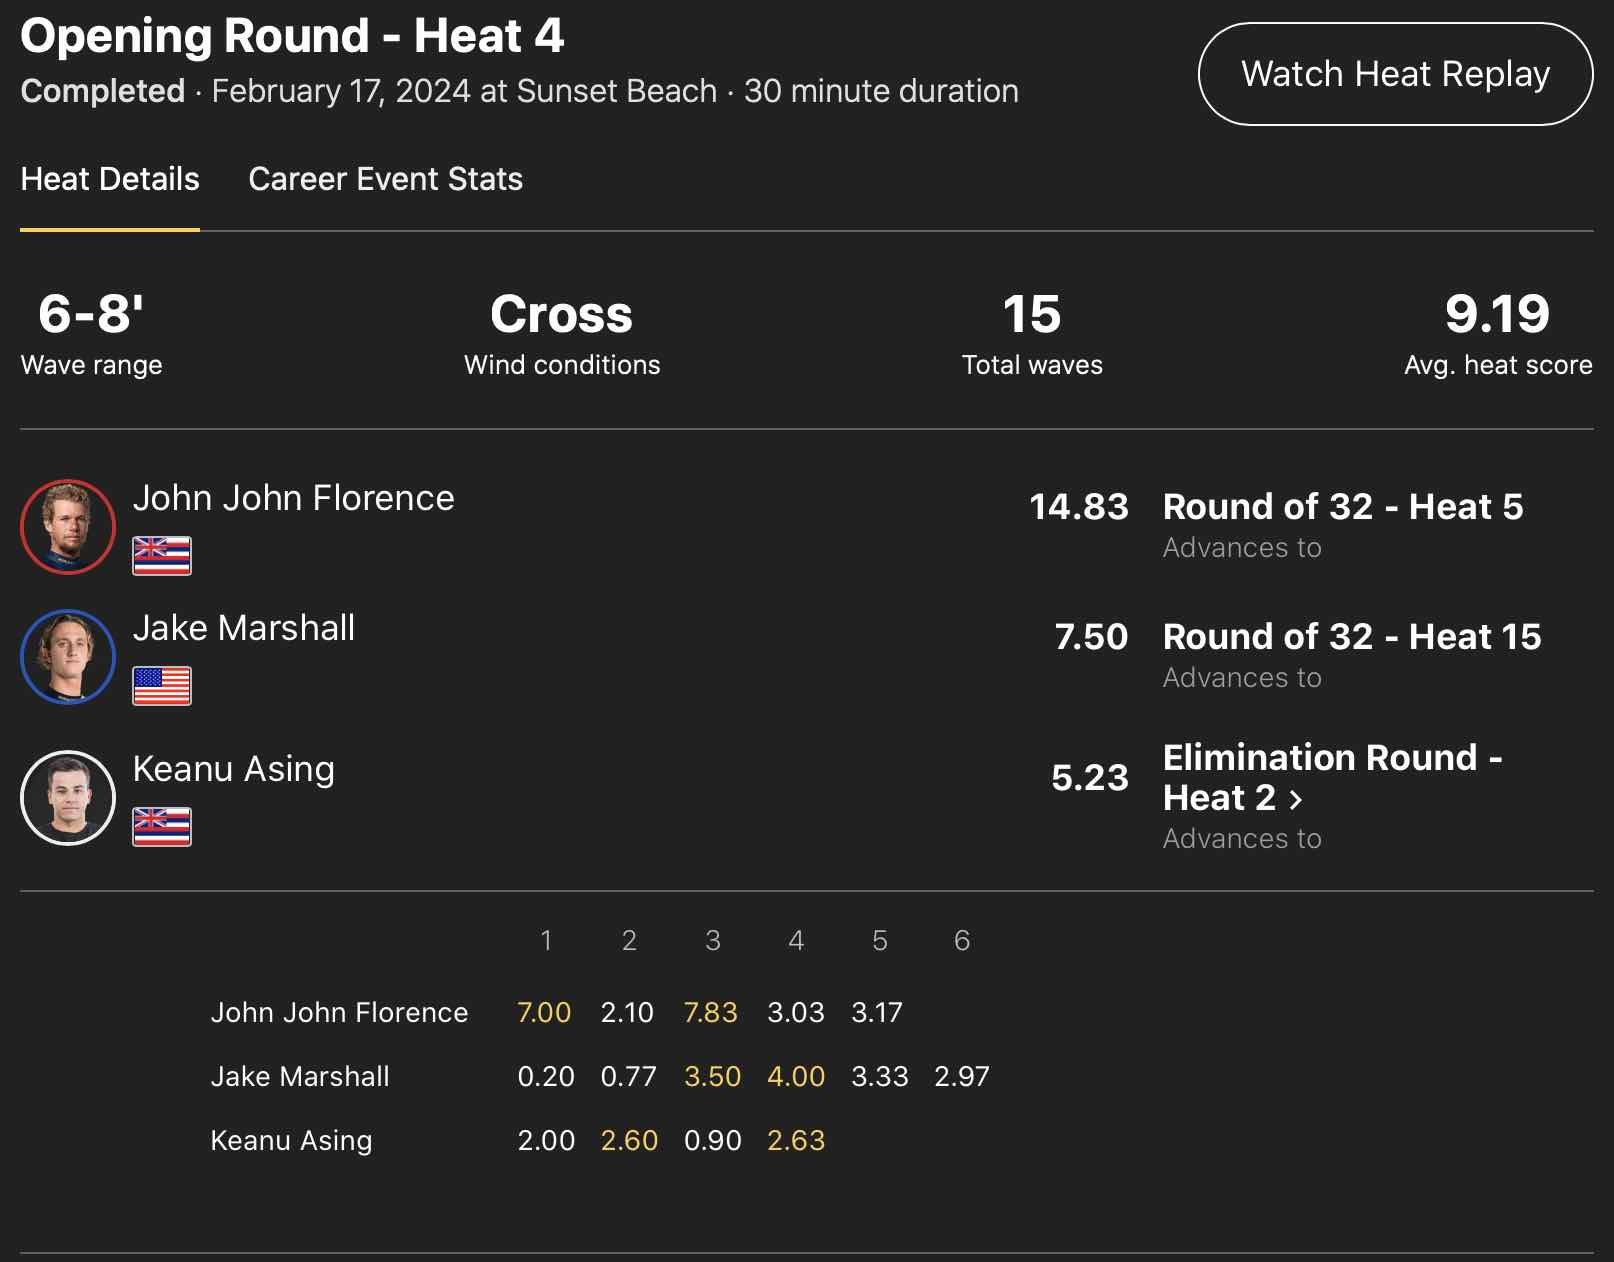1614x1262 pixels.
Task: Select the Heat Details tab
Action: (110, 179)
